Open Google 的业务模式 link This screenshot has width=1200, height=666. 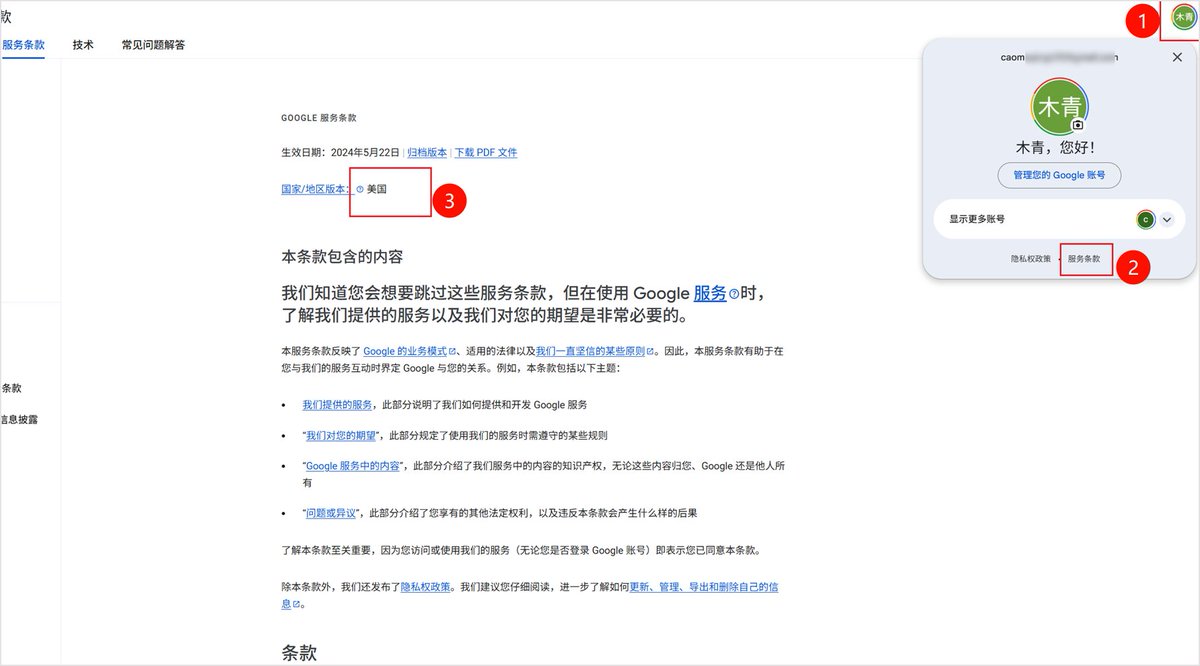[409, 351]
